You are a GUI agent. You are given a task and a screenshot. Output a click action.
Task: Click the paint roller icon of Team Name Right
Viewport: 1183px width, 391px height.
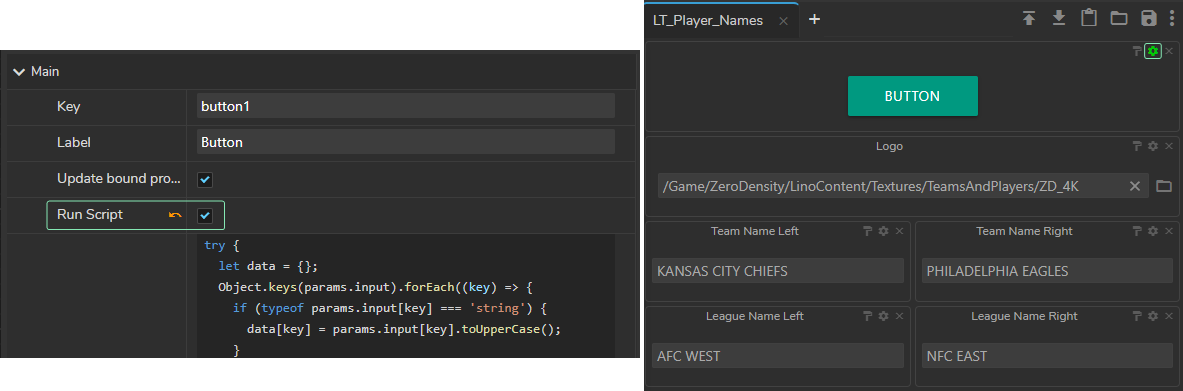pyautogui.click(x=1137, y=231)
